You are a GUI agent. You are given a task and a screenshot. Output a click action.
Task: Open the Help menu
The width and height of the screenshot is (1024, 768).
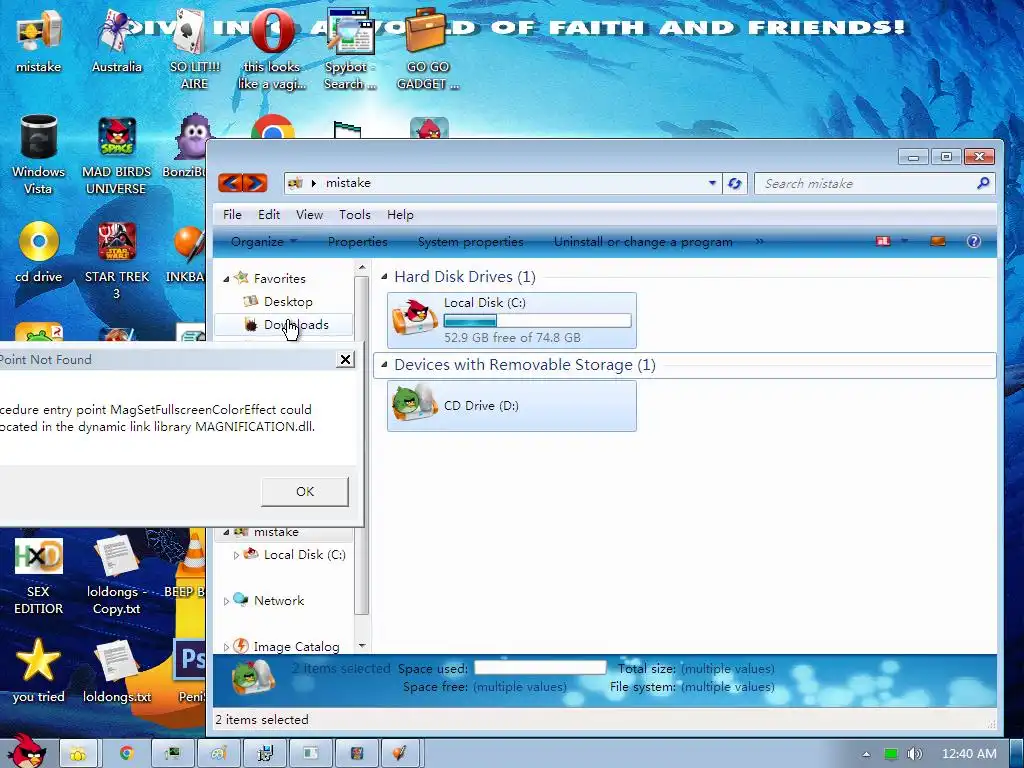tap(400, 215)
